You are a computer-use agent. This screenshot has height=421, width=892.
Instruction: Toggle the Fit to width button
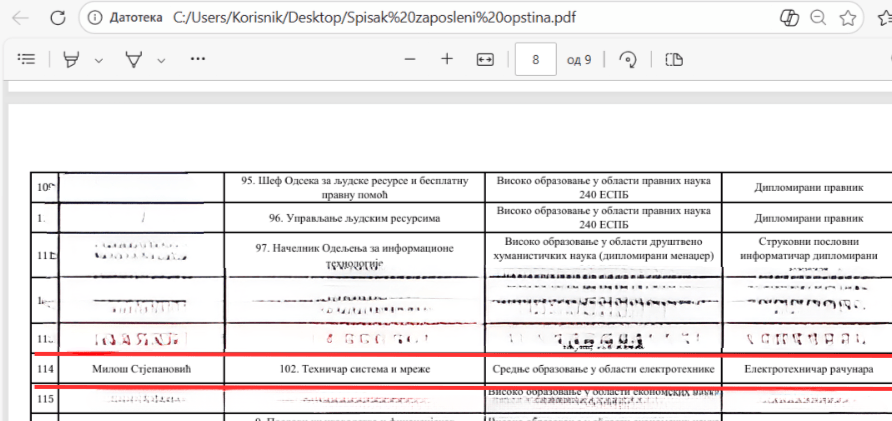click(x=485, y=60)
